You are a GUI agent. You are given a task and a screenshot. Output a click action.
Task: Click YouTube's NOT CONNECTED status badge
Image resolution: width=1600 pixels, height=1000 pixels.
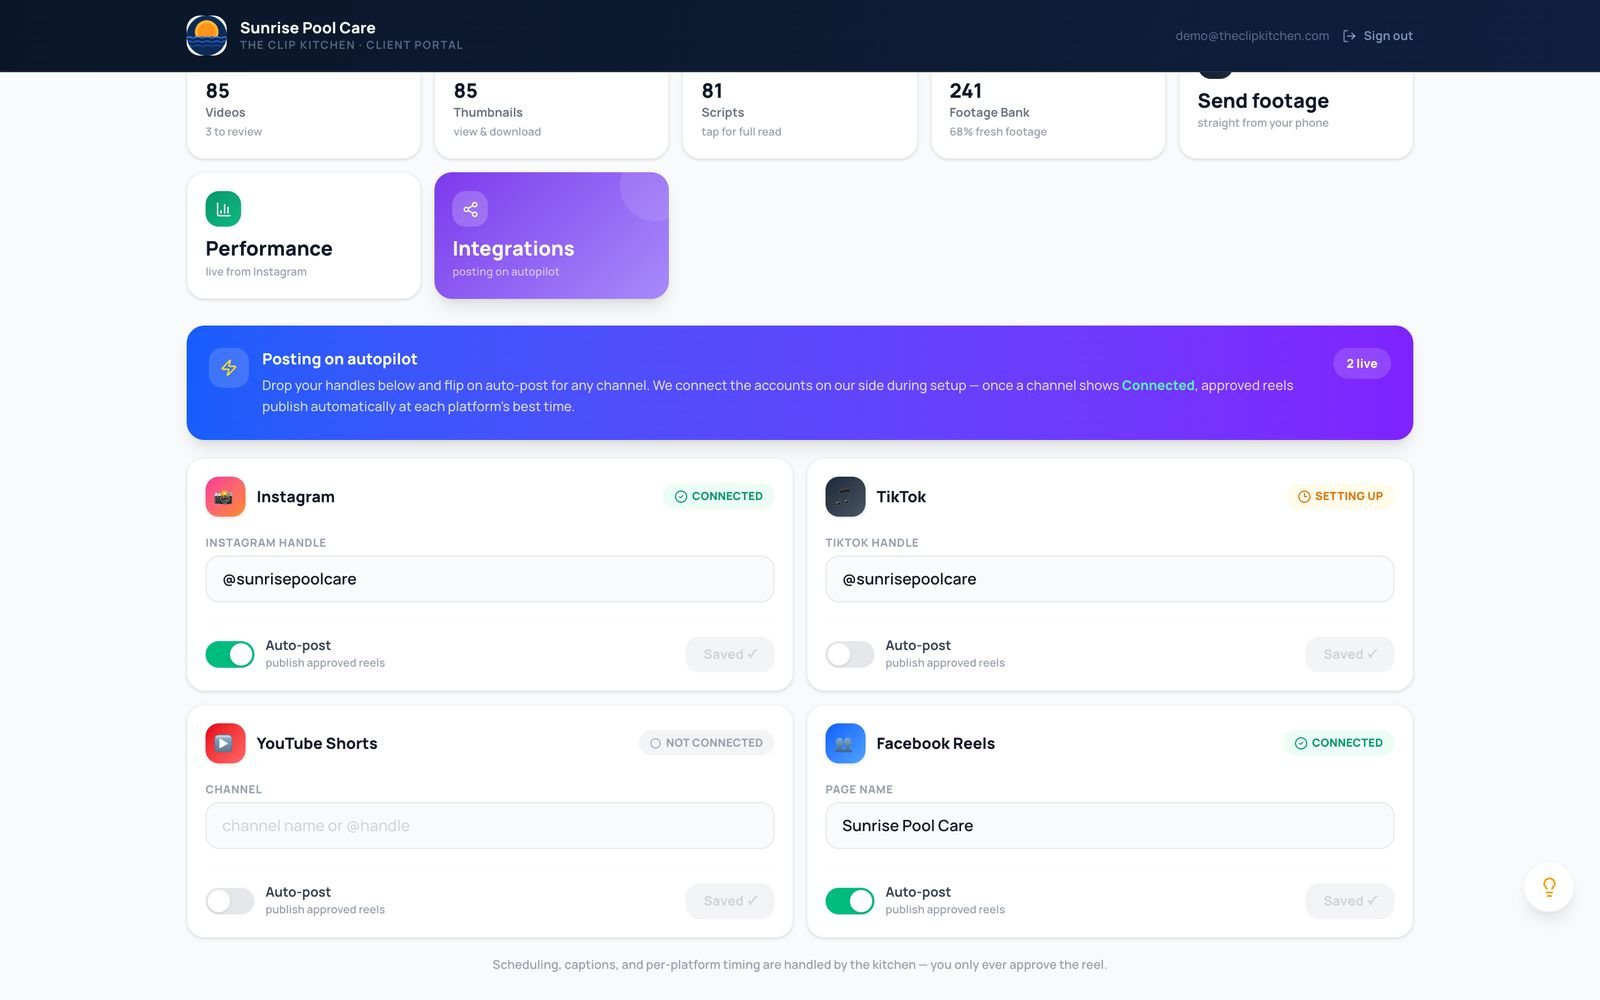point(707,743)
